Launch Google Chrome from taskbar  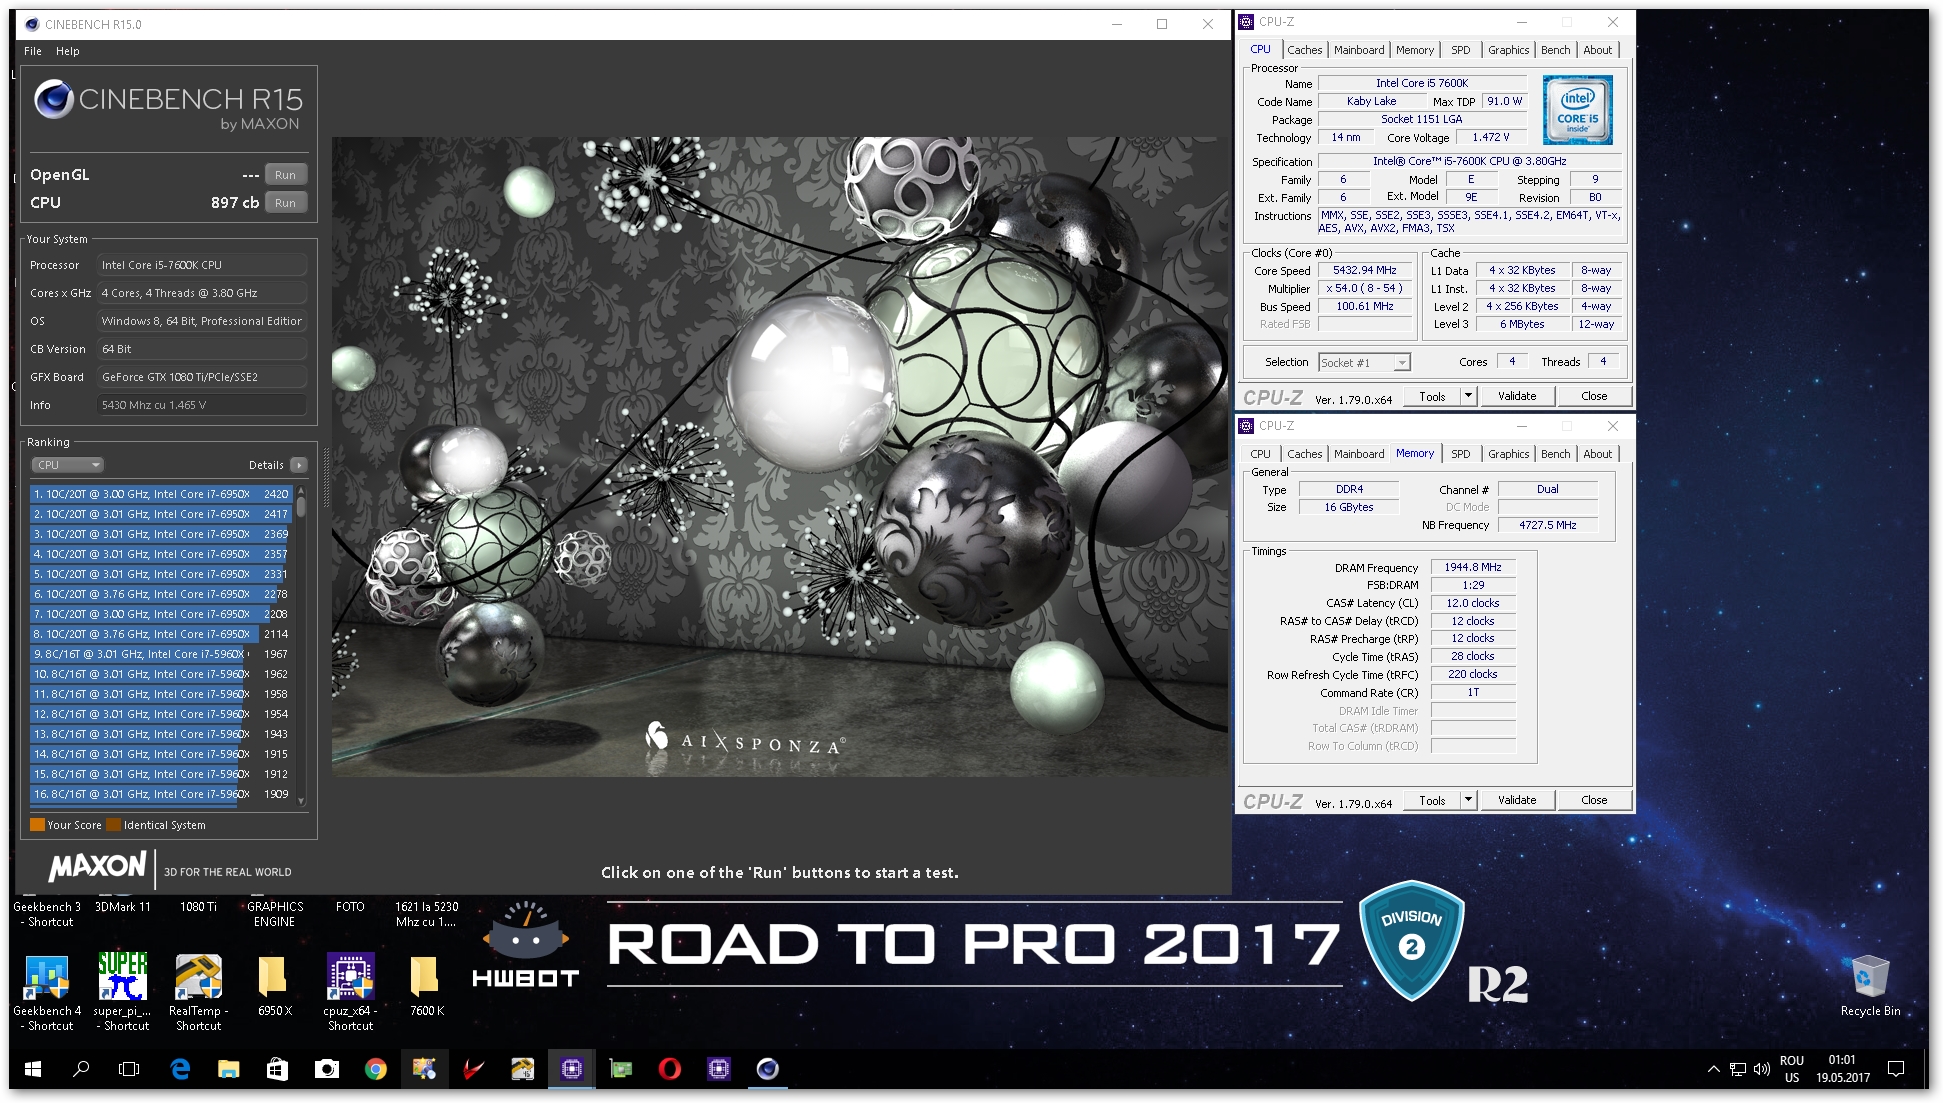click(x=375, y=1069)
